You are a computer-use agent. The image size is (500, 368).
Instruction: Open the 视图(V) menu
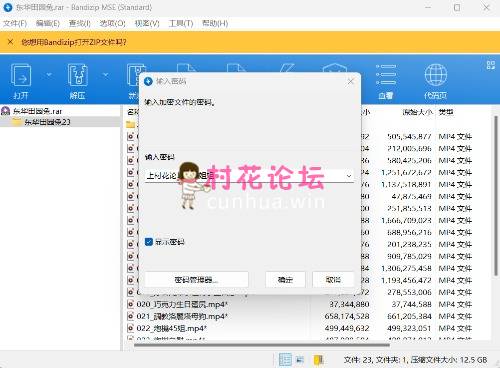click(x=147, y=23)
